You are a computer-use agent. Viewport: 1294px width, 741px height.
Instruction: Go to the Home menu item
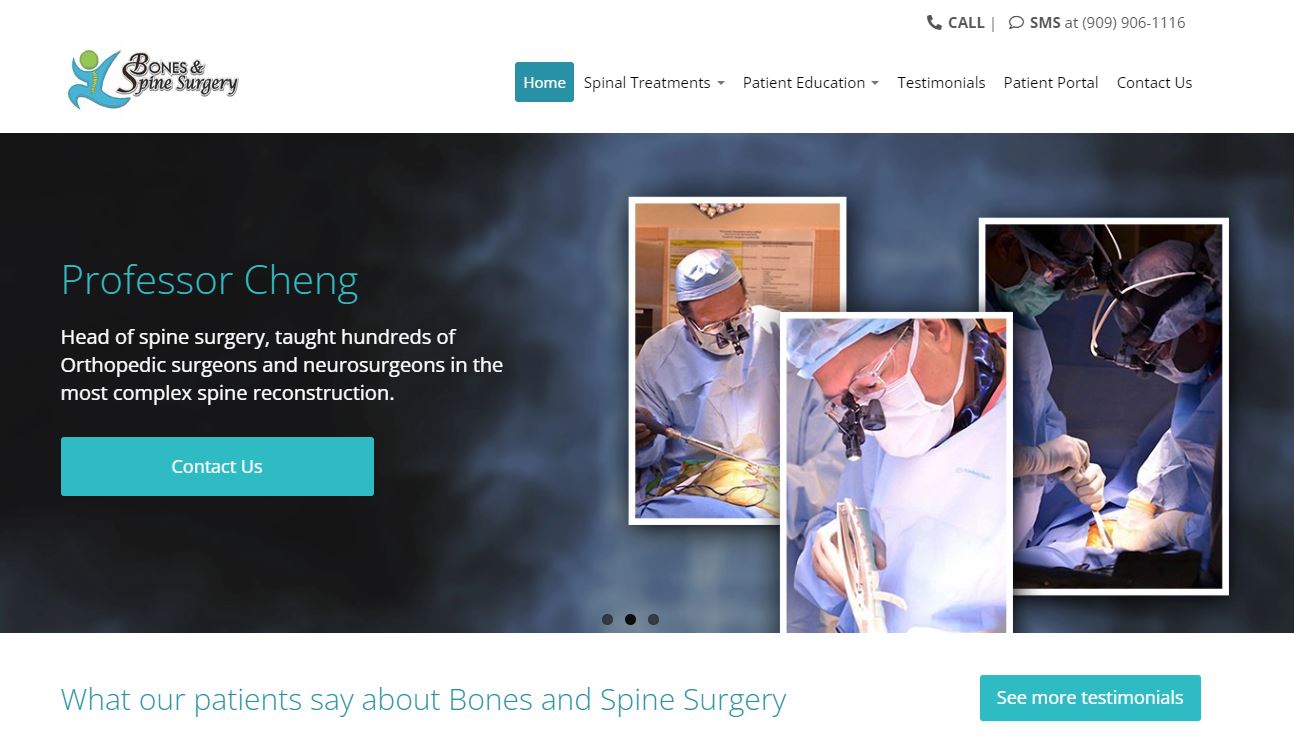click(x=544, y=82)
